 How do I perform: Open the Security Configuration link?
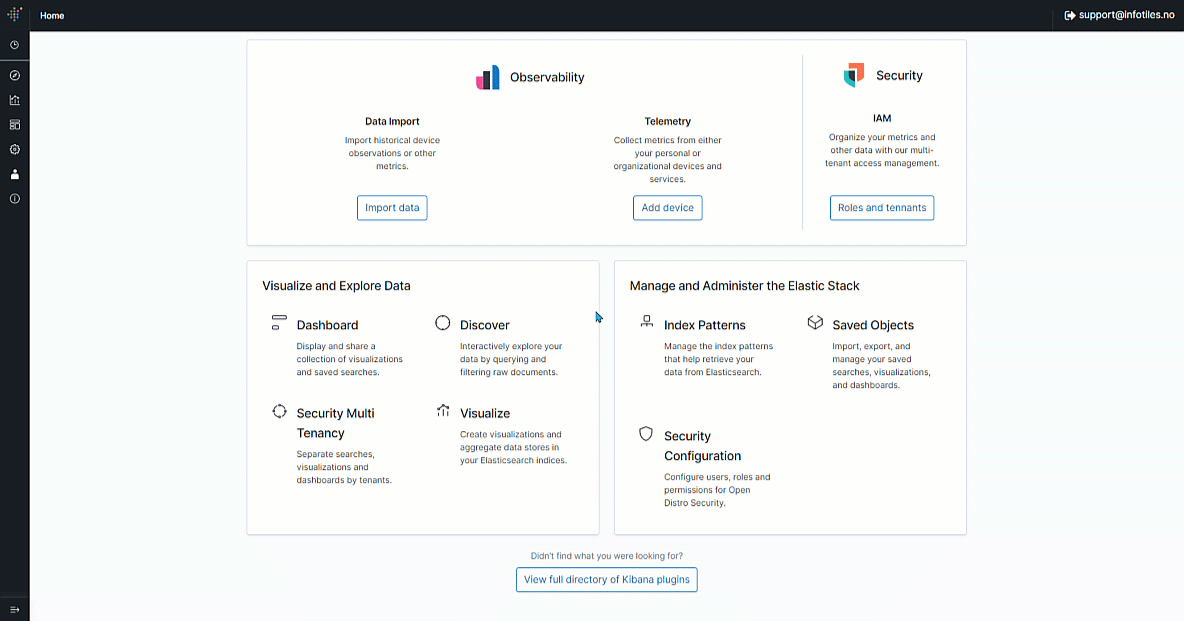702,446
